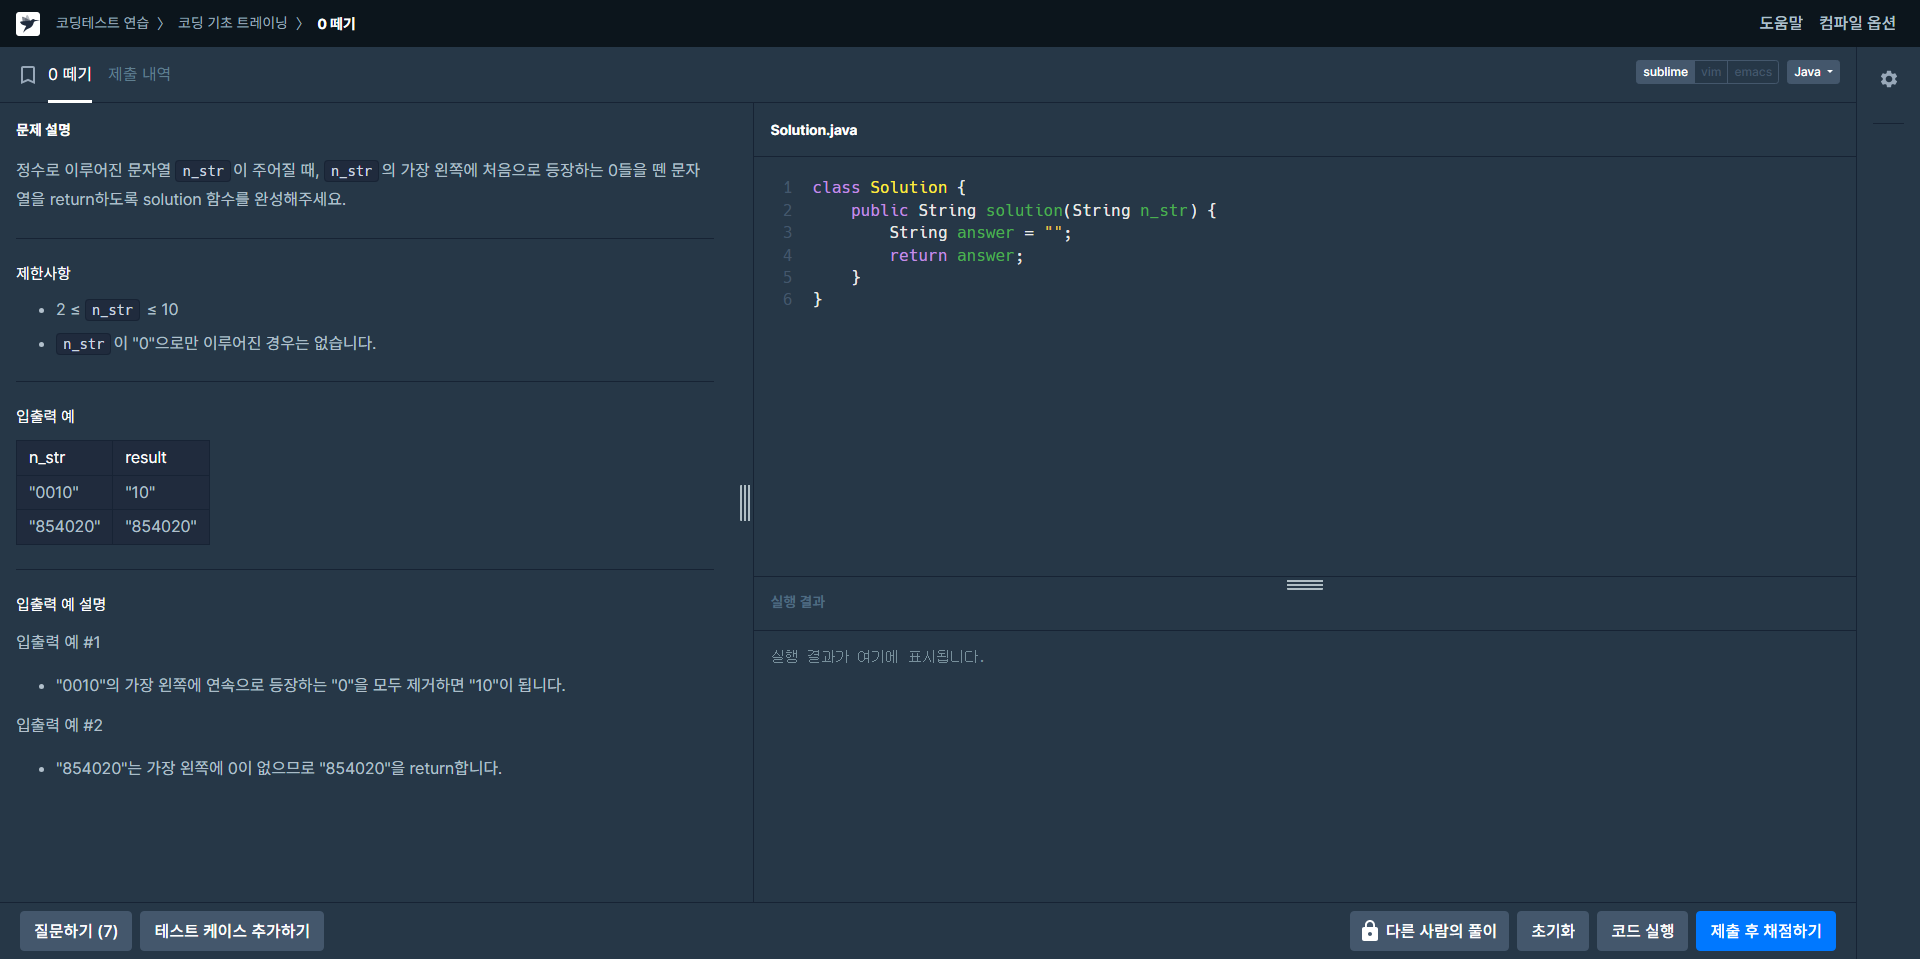The height and width of the screenshot is (959, 1920).
Task: Click the 0 떼기 breadcrumb title
Action: (336, 23)
